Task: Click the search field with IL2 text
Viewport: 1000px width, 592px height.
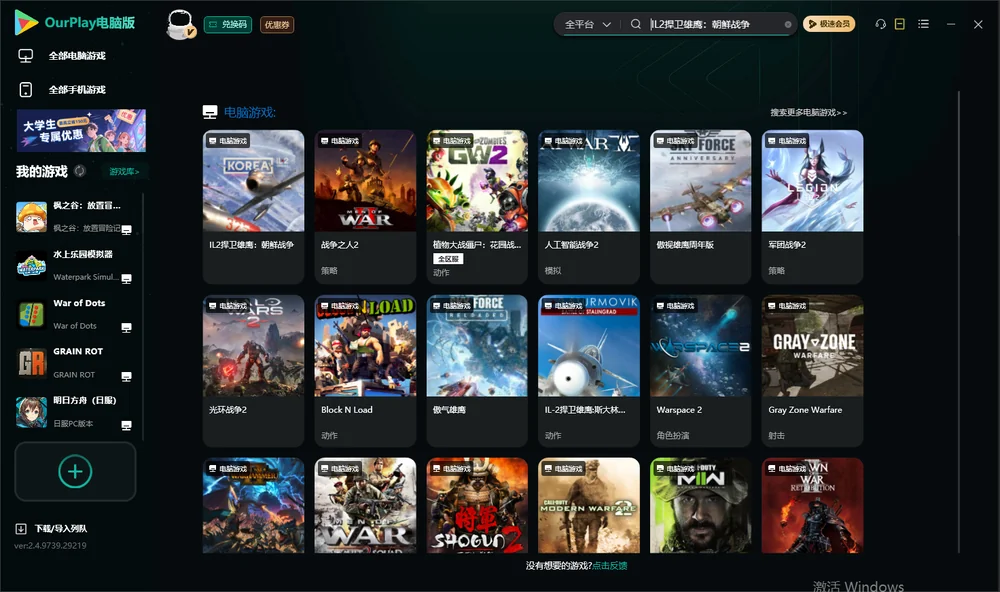Action: 716,24
